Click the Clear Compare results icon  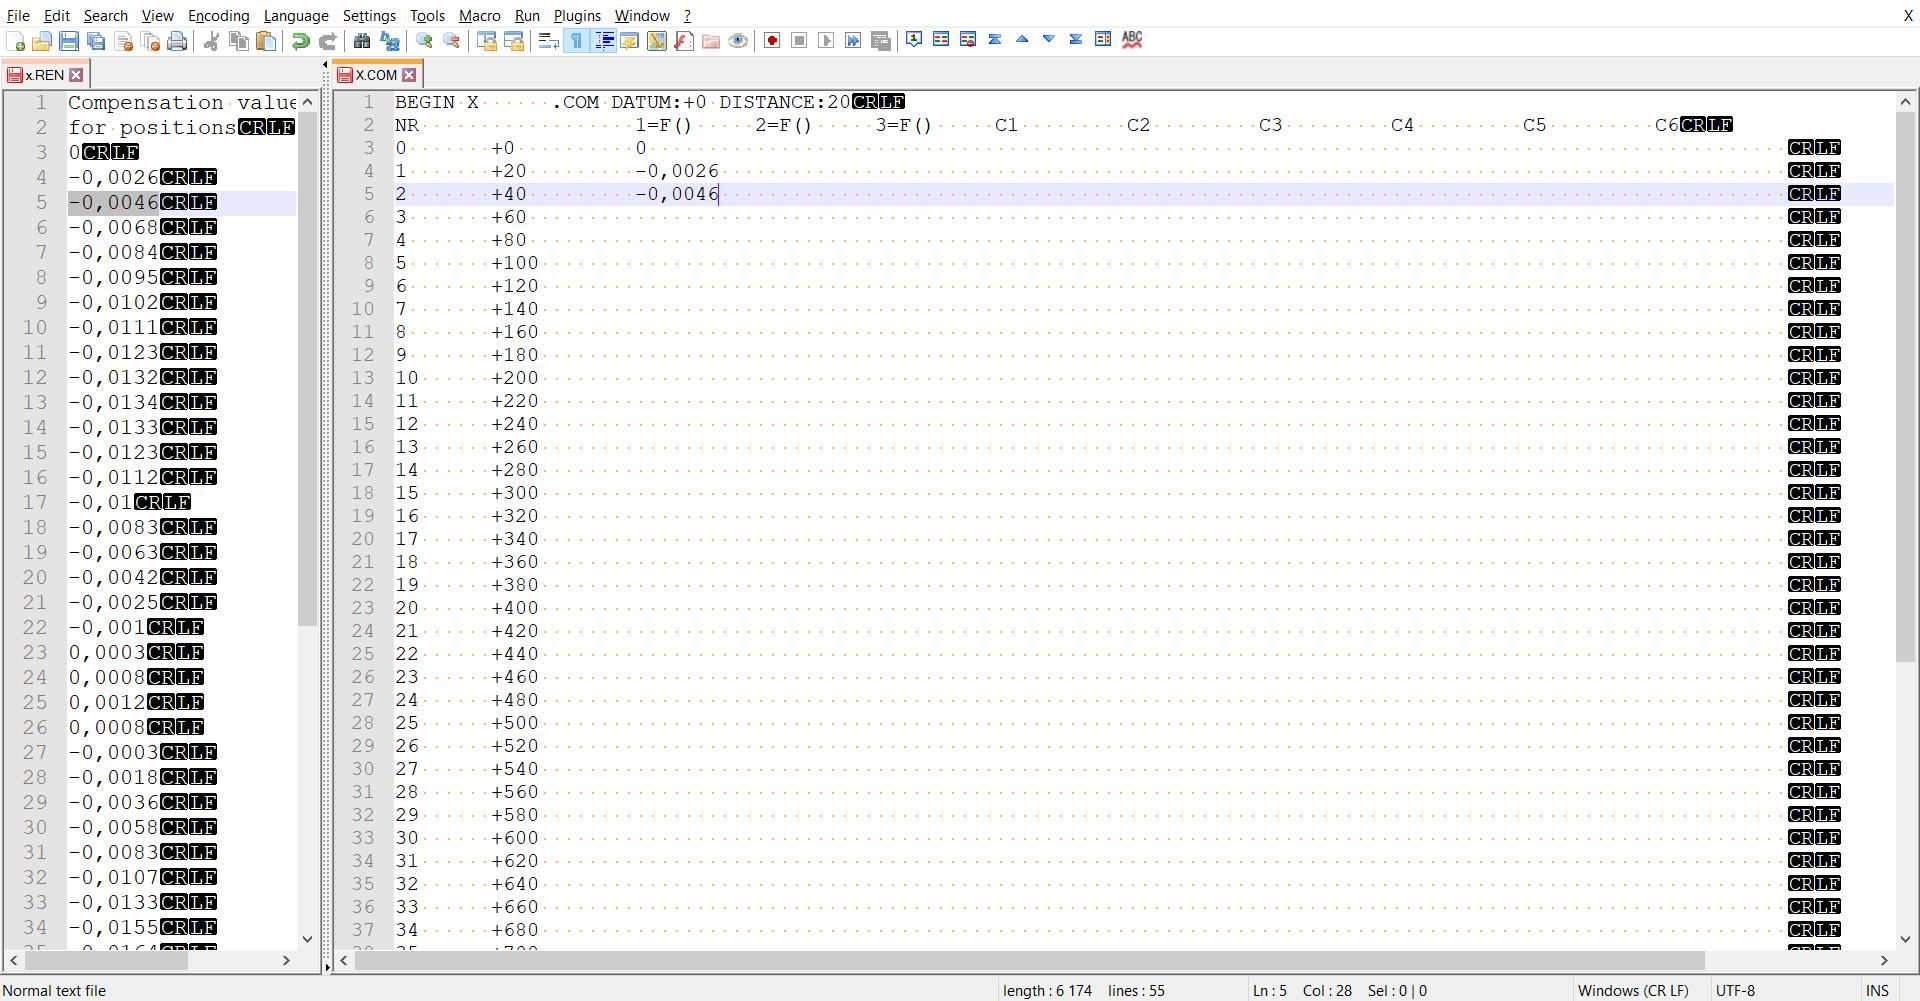(968, 40)
